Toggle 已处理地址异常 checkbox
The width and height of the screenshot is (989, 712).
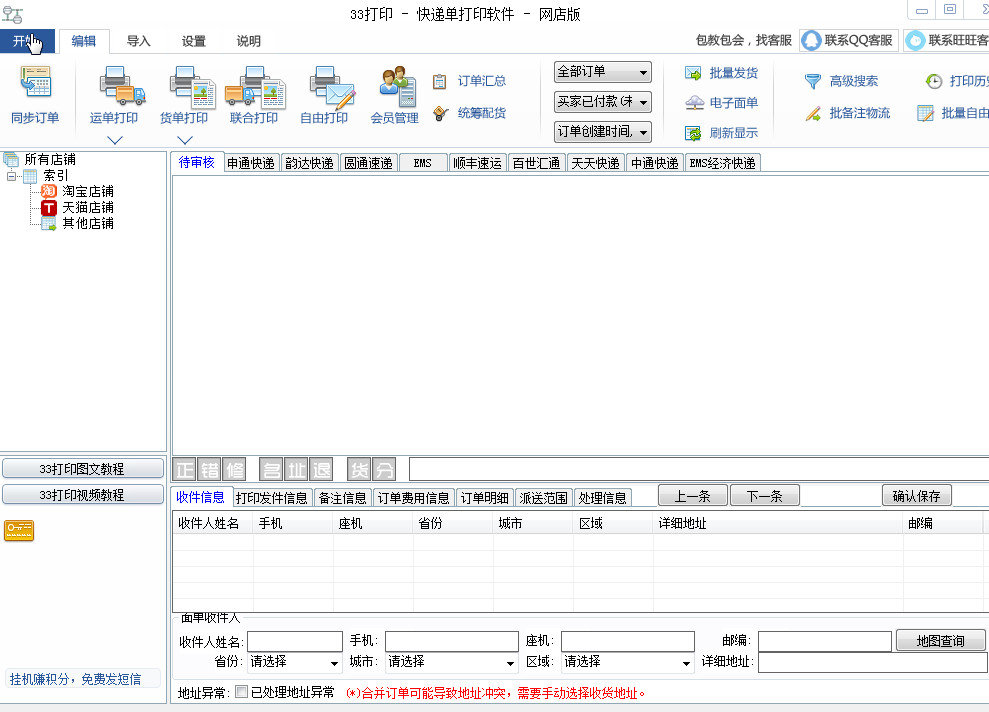[x=241, y=692]
